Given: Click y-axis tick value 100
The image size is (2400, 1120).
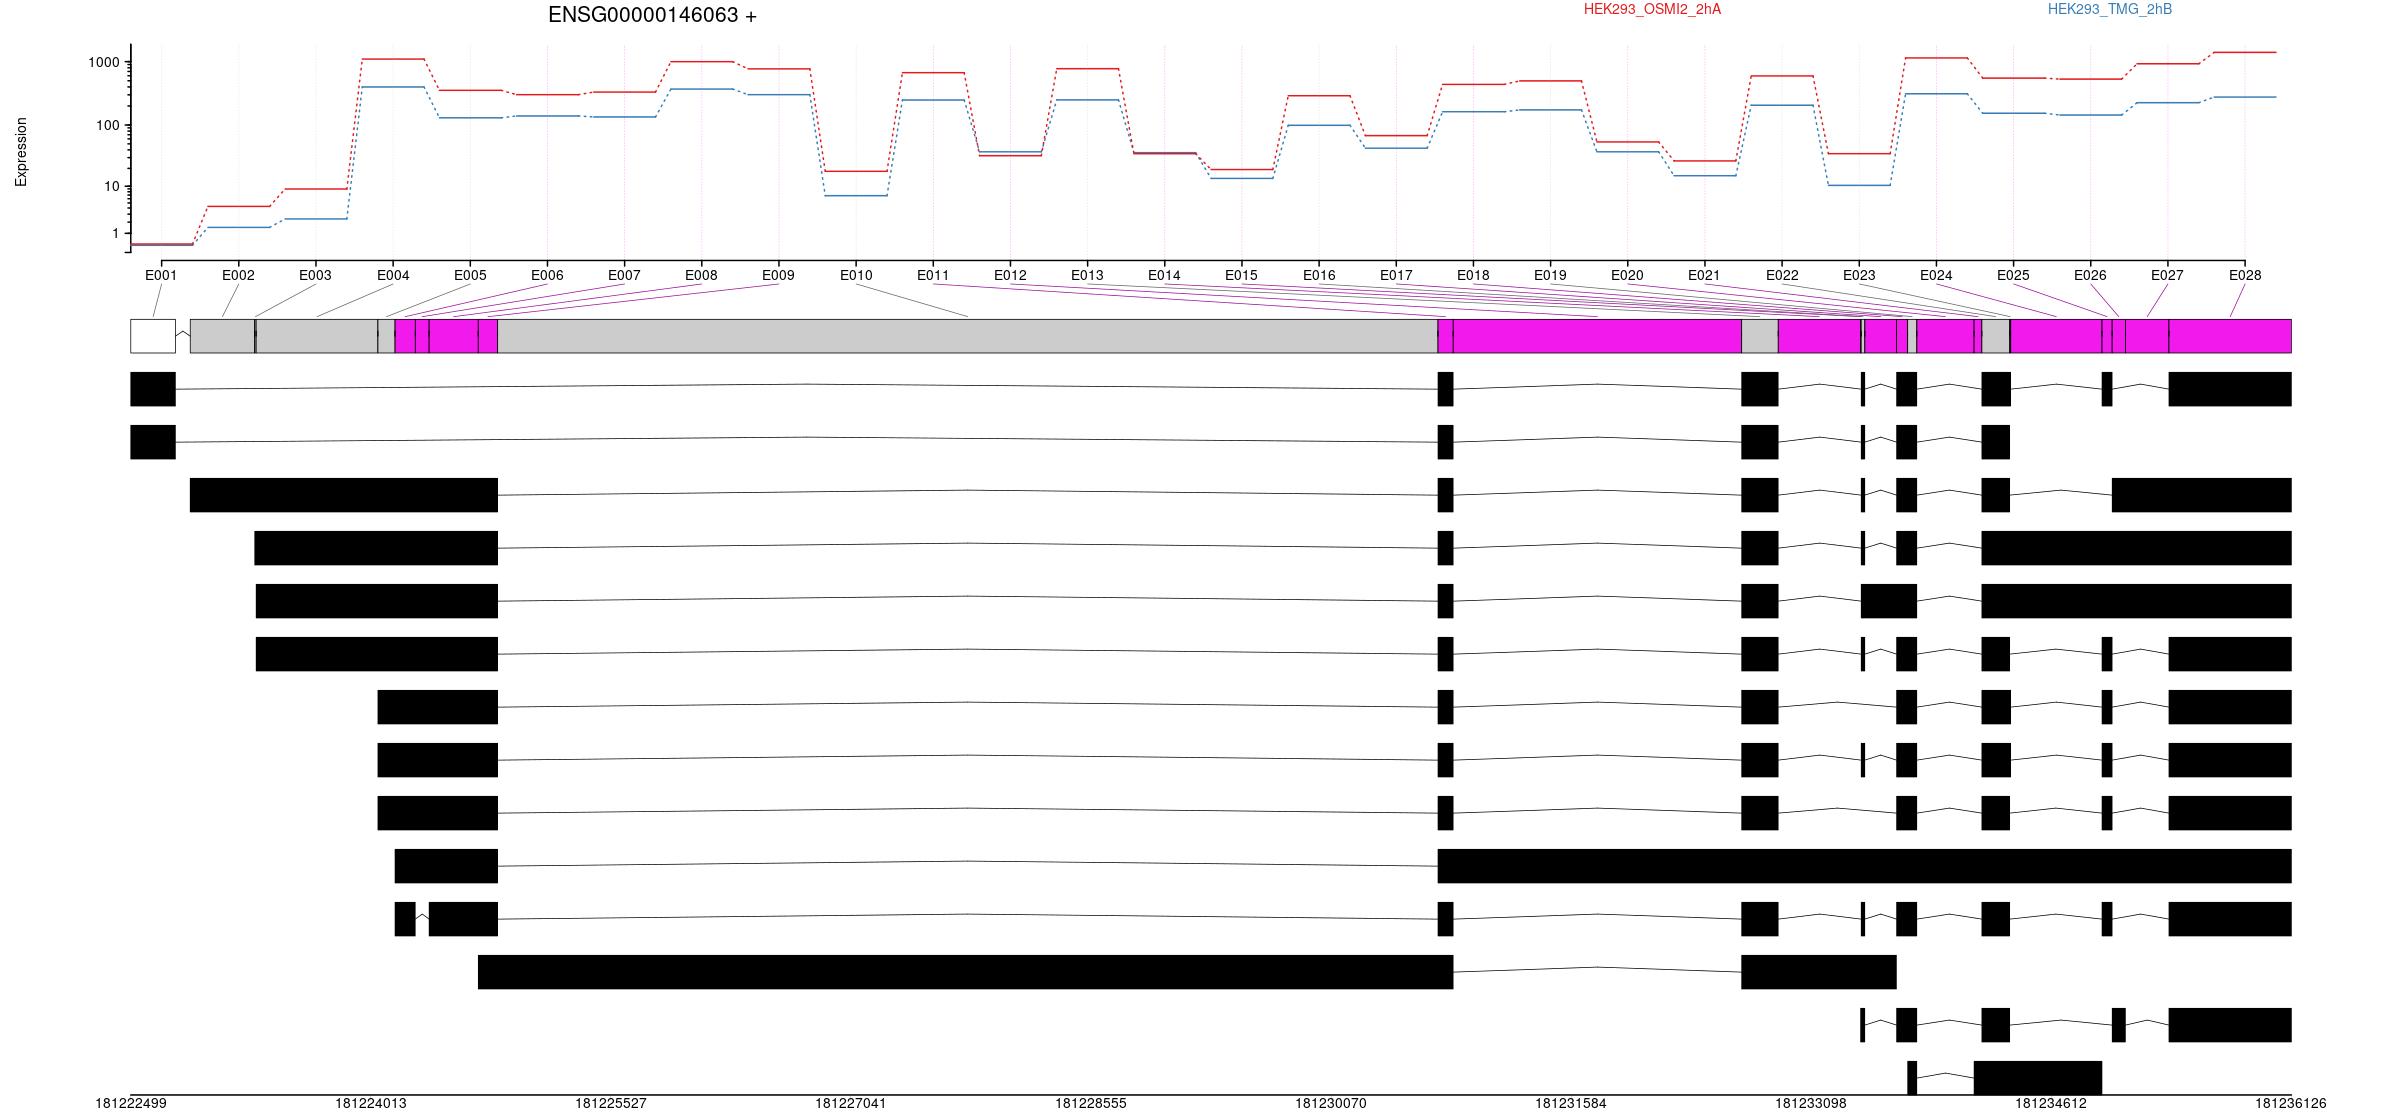Looking at the screenshot, I should pyautogui.click(x=108, y=125).
